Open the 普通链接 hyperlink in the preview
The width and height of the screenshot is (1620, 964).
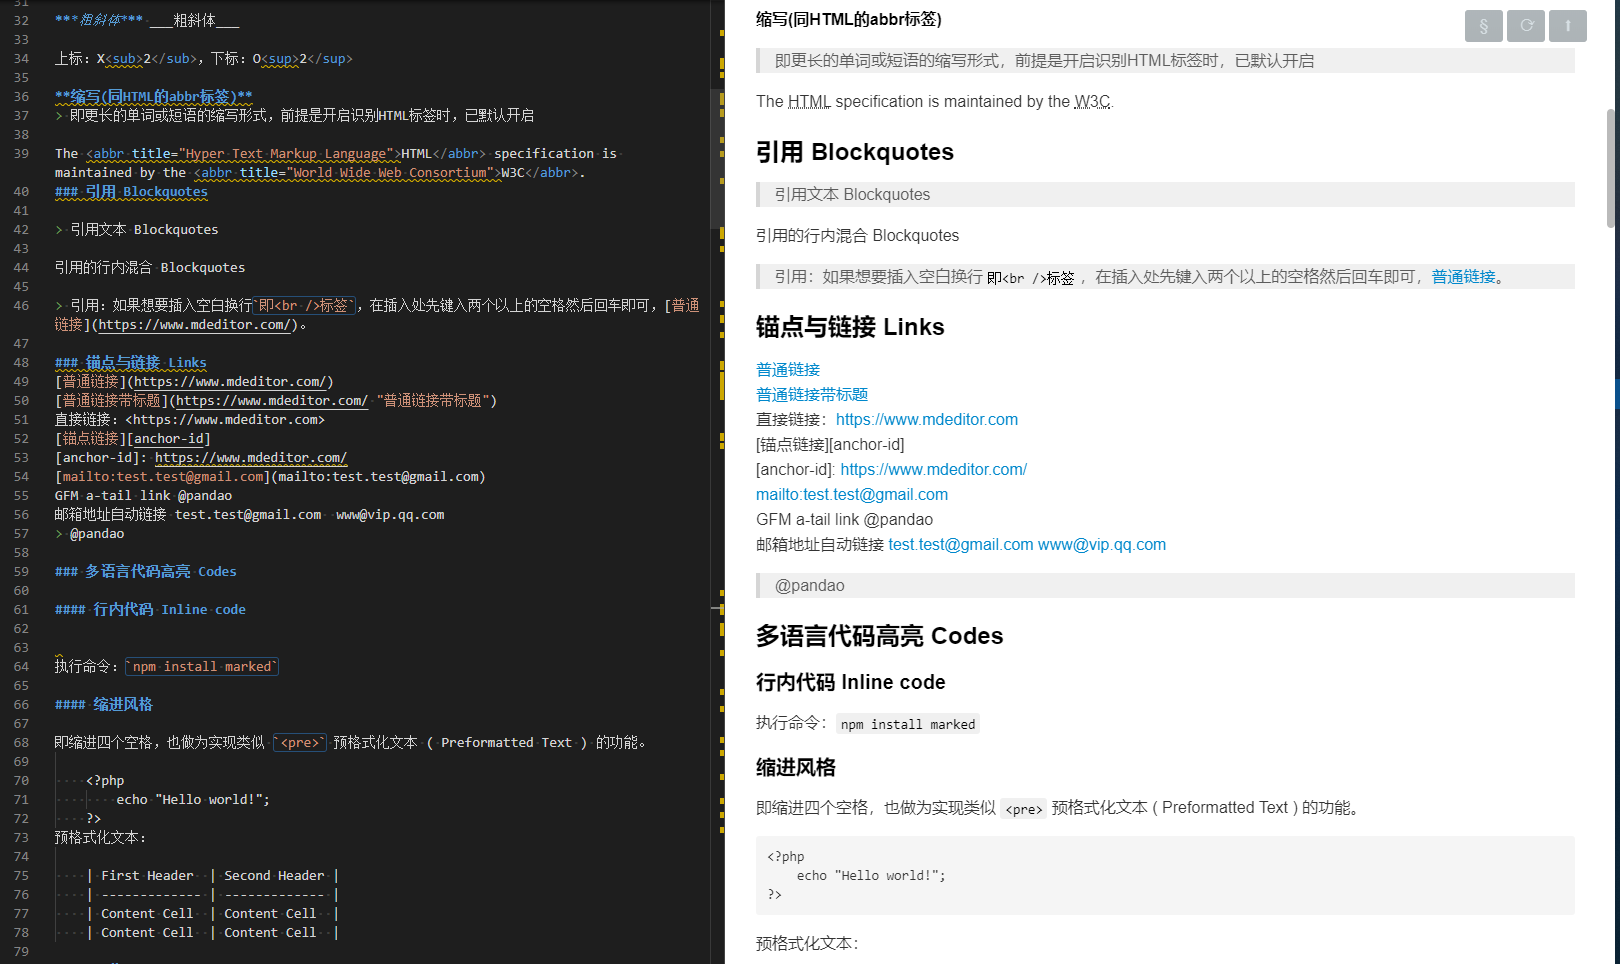[x=787, y=369]
